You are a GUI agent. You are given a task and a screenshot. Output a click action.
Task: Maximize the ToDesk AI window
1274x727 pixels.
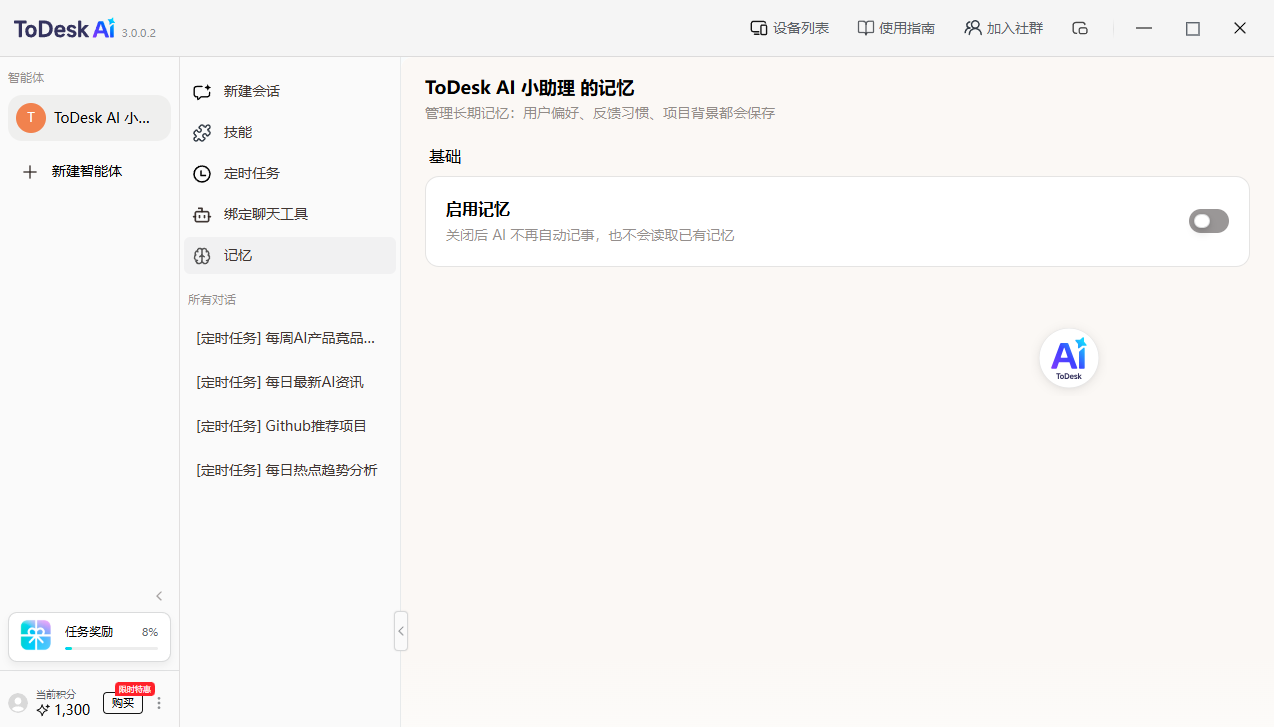[1192, 28]
